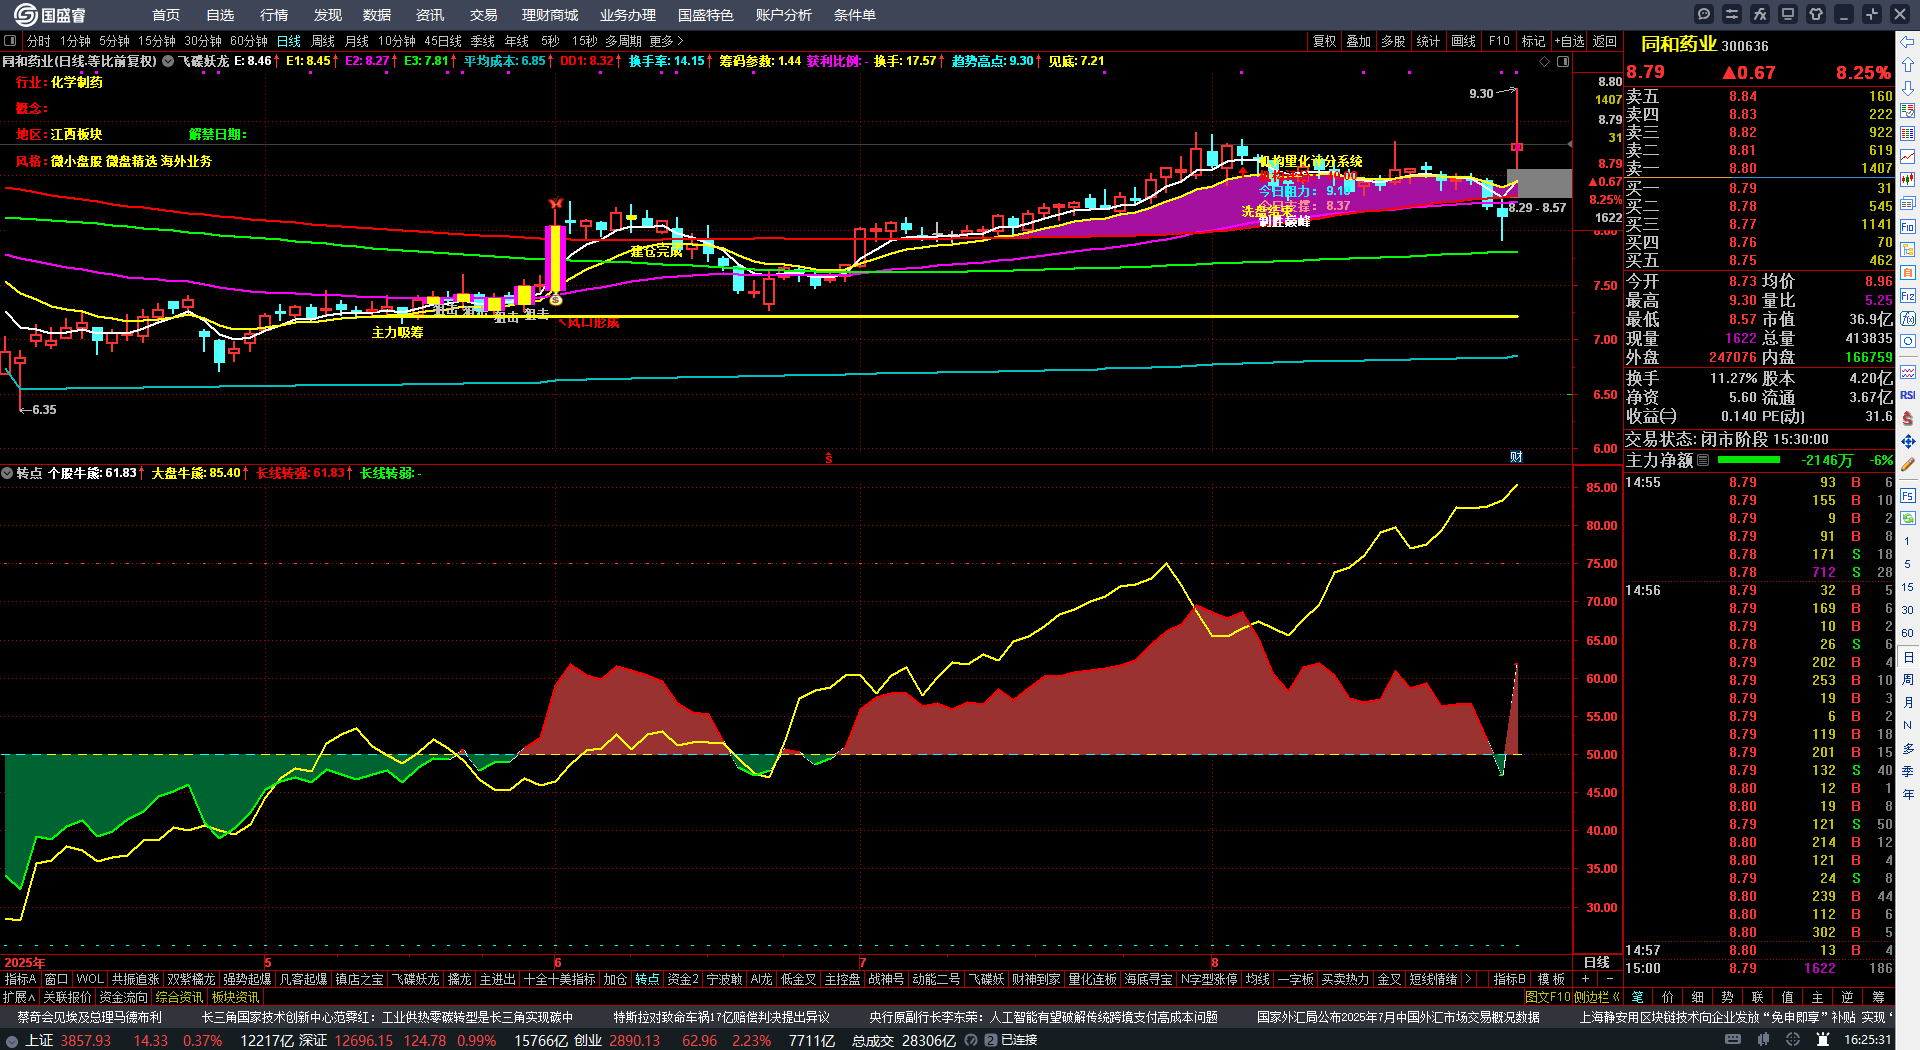
Task: Select the pencil drawing tool icon
Action: pyautogui.click(x=1908, y=464)
